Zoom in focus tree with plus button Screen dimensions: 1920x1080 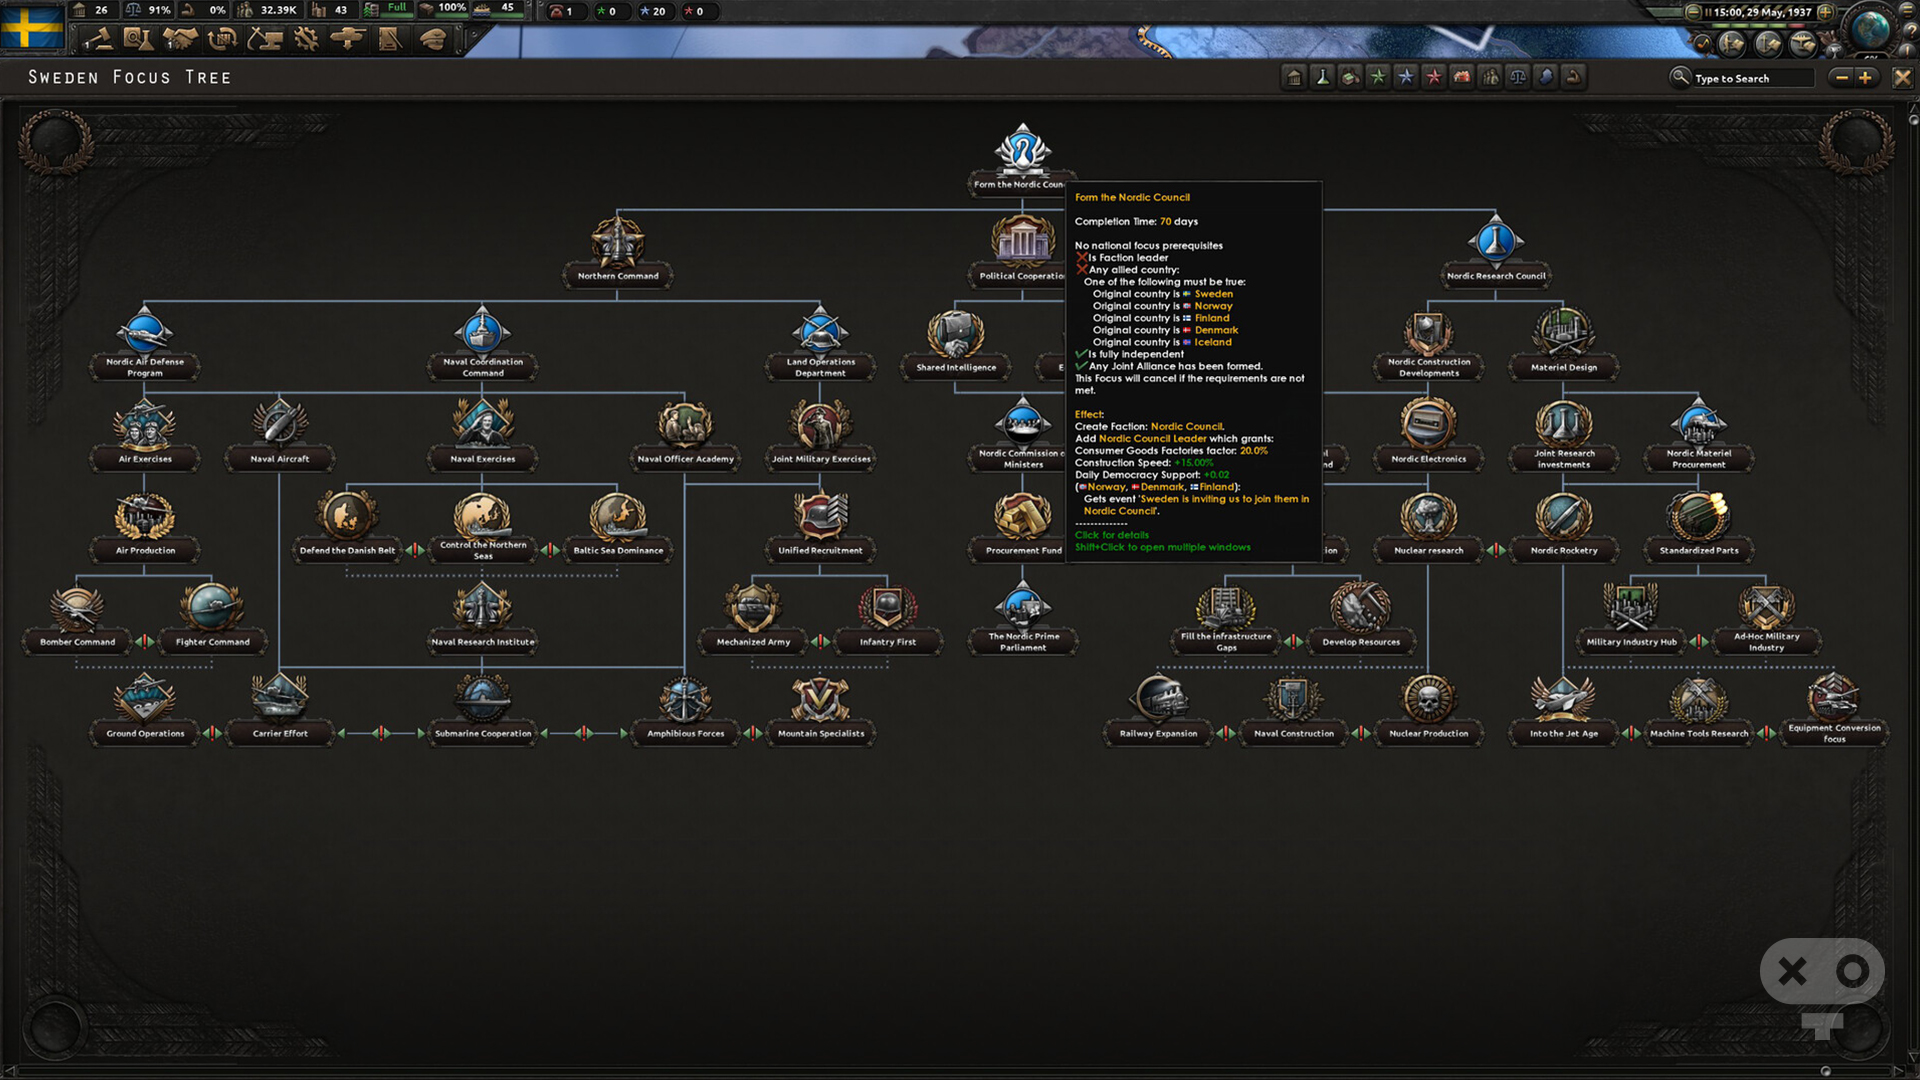[x=1865, y=77]
